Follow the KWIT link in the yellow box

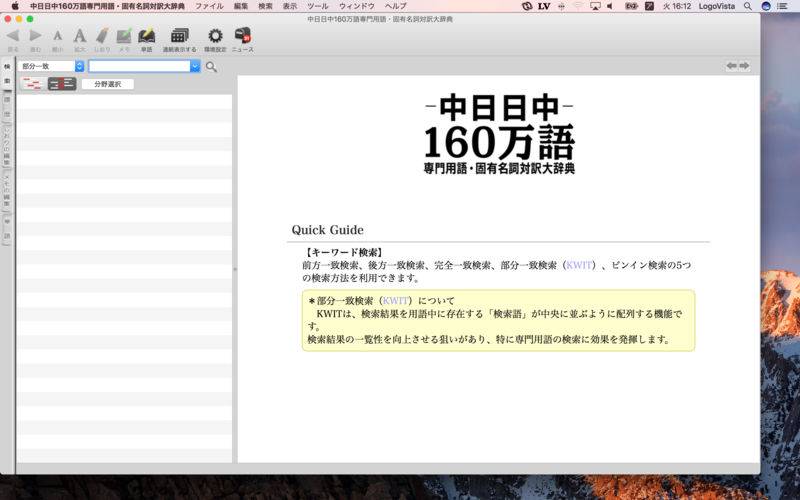[x=395, y=301]
